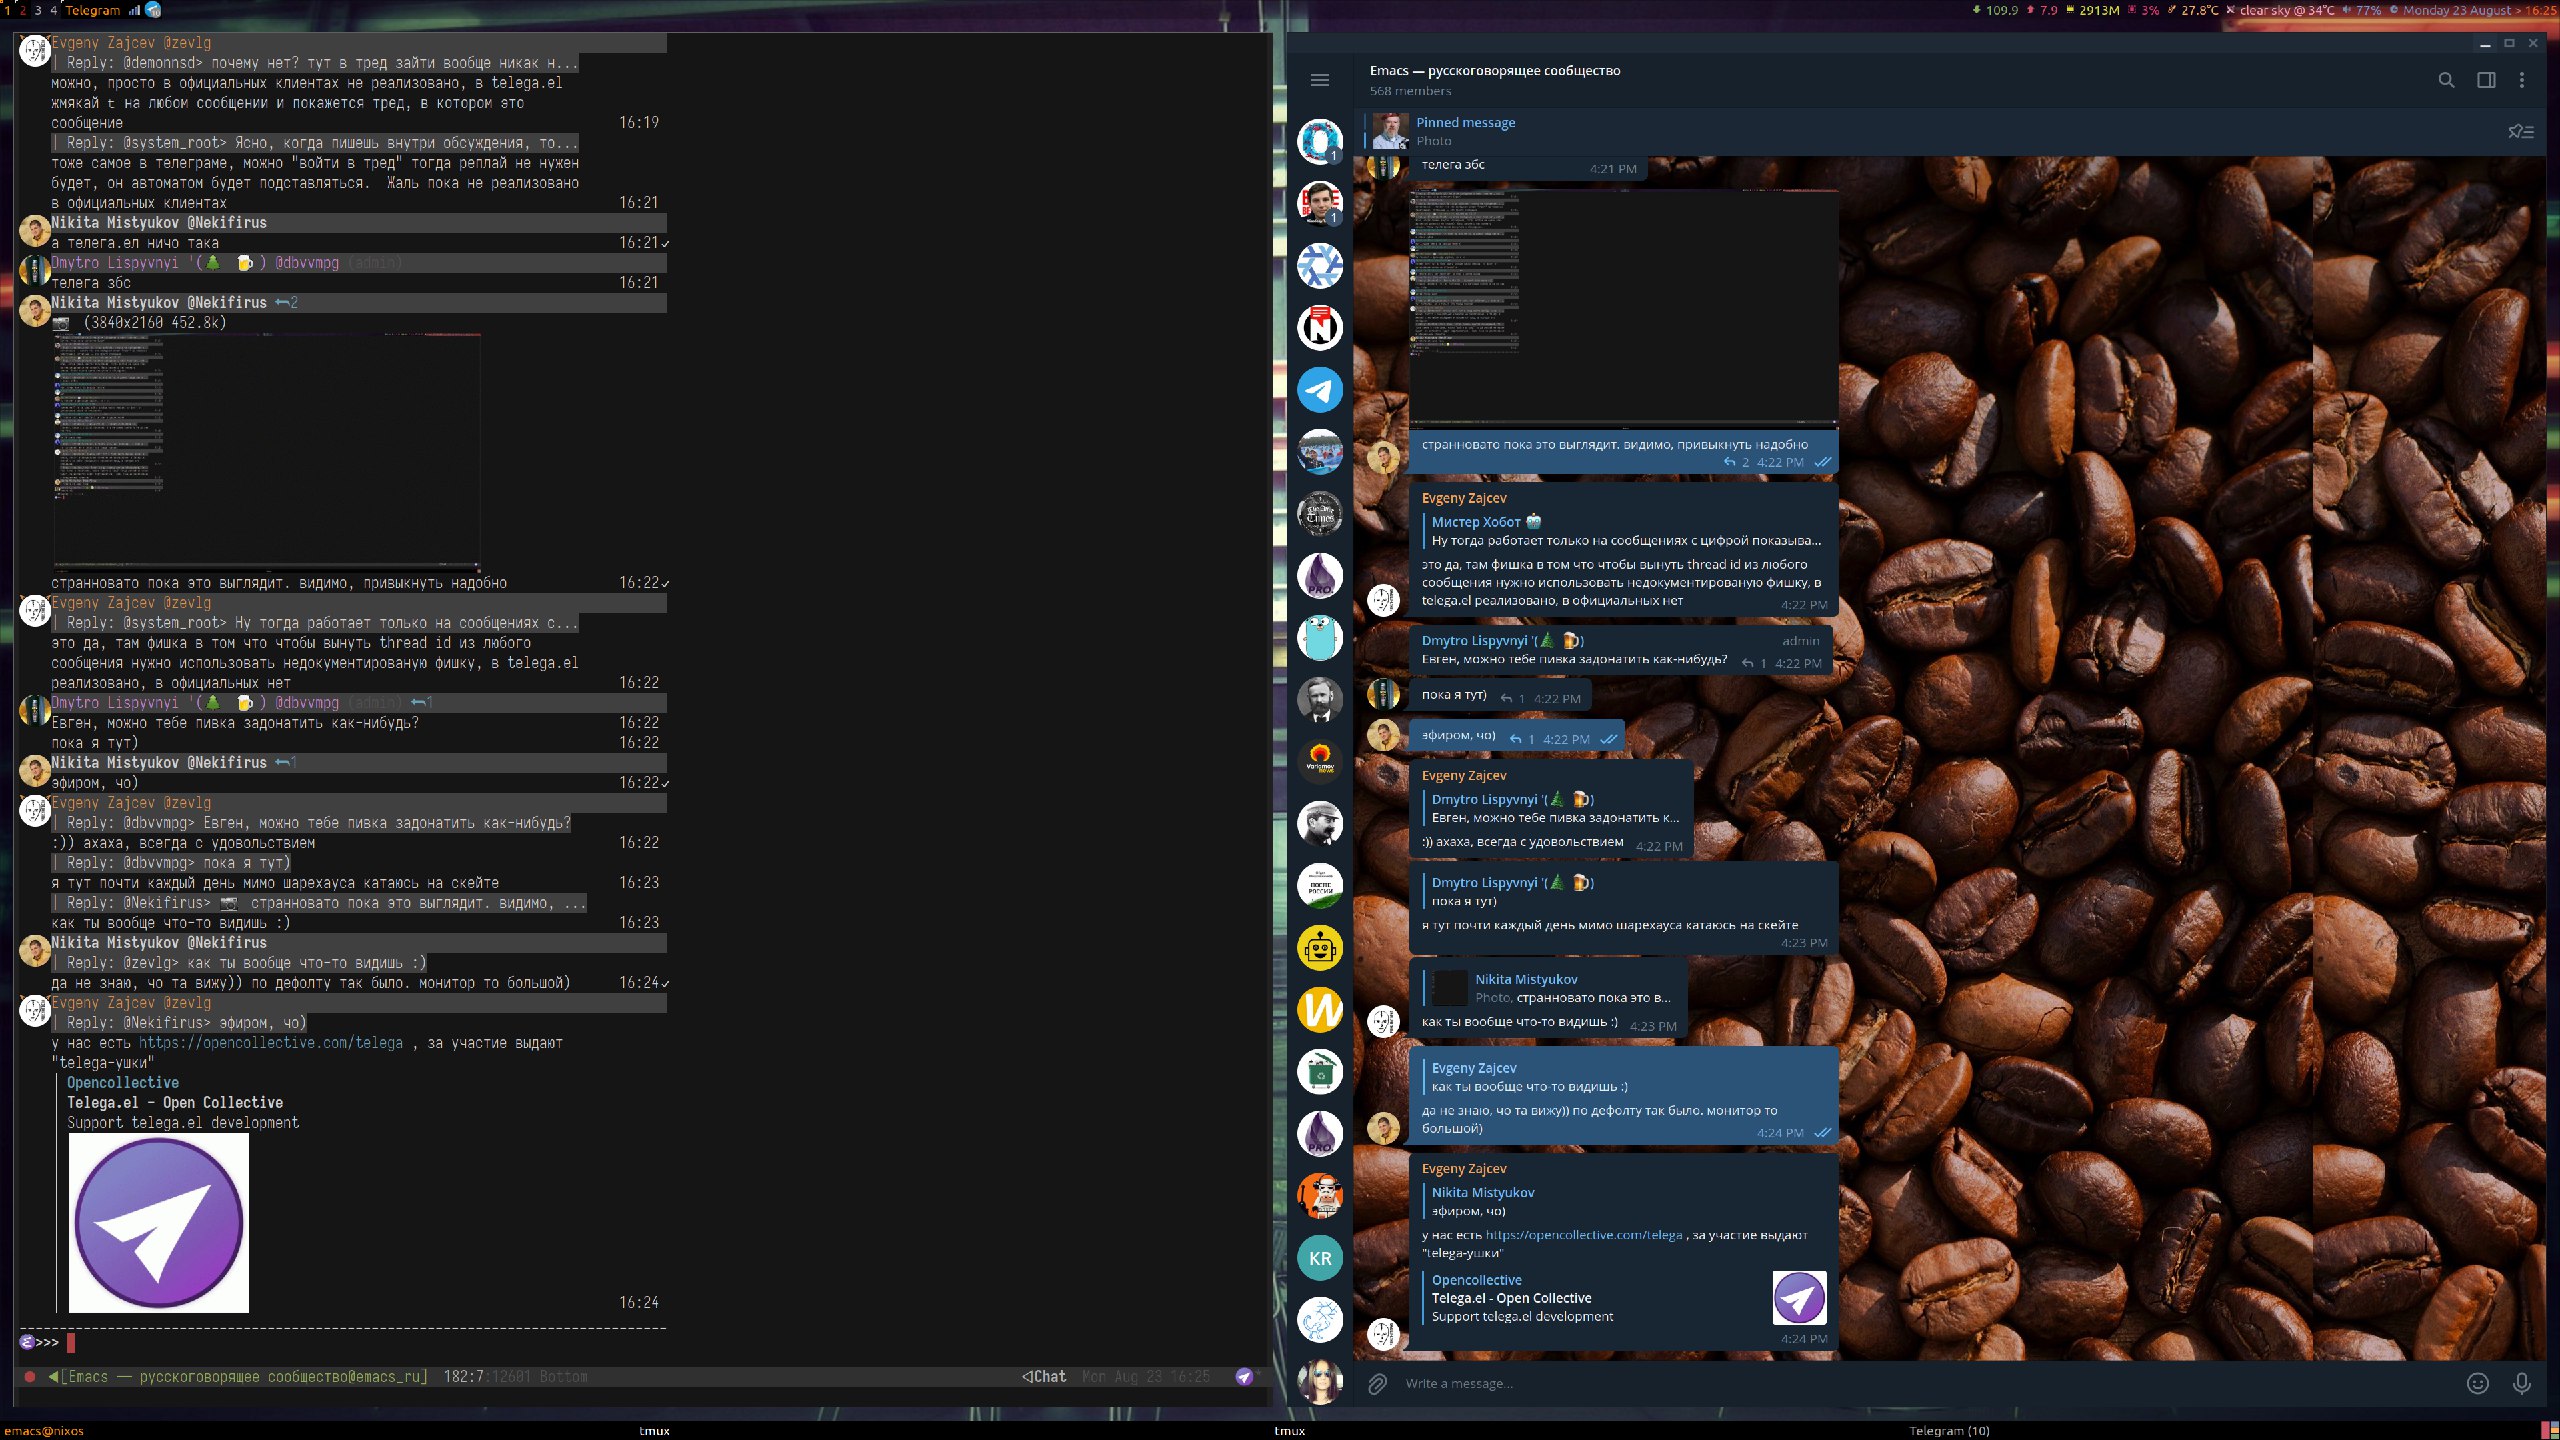Image resolution: width=2560 pixels, height=1440 pixels.
Task: Open the top chat with unread badge
Action: (1320, 142)
